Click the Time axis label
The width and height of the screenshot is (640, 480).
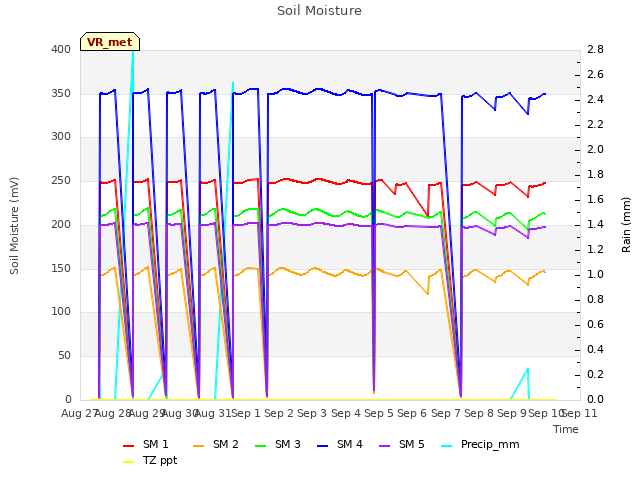566,429
